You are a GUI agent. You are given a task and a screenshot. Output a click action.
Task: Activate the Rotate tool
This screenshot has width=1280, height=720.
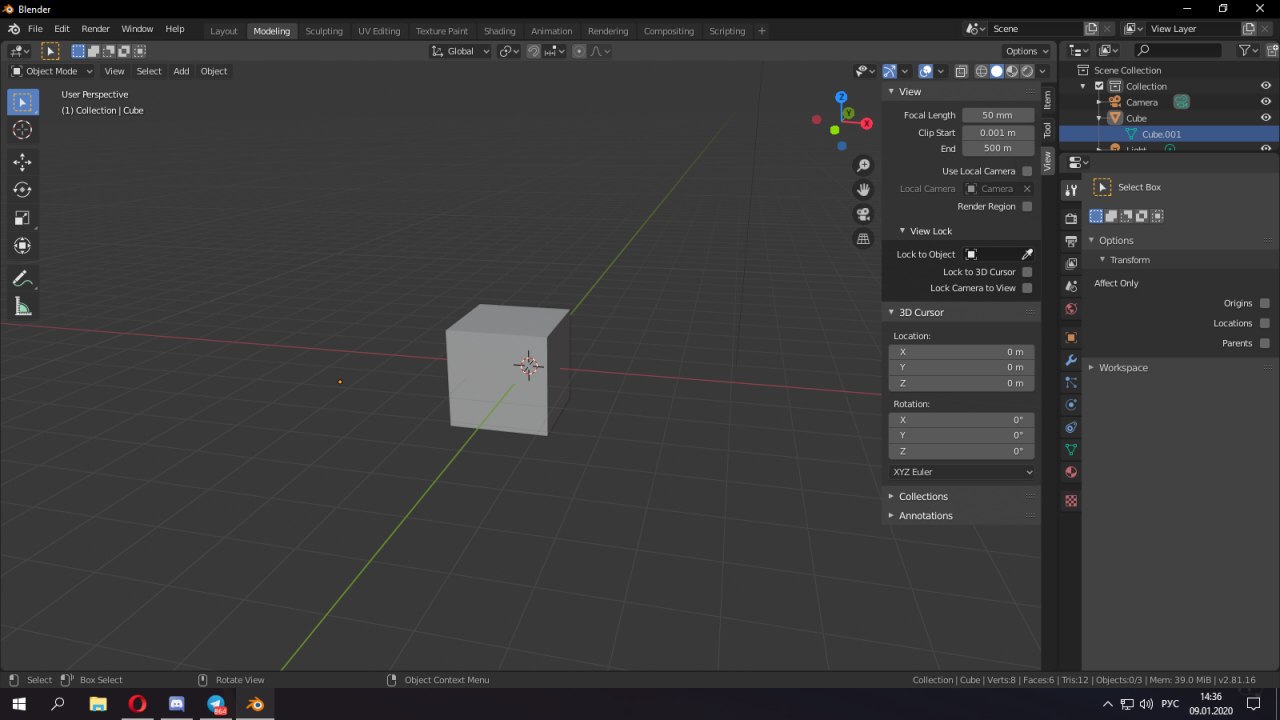tap(22, 190)
